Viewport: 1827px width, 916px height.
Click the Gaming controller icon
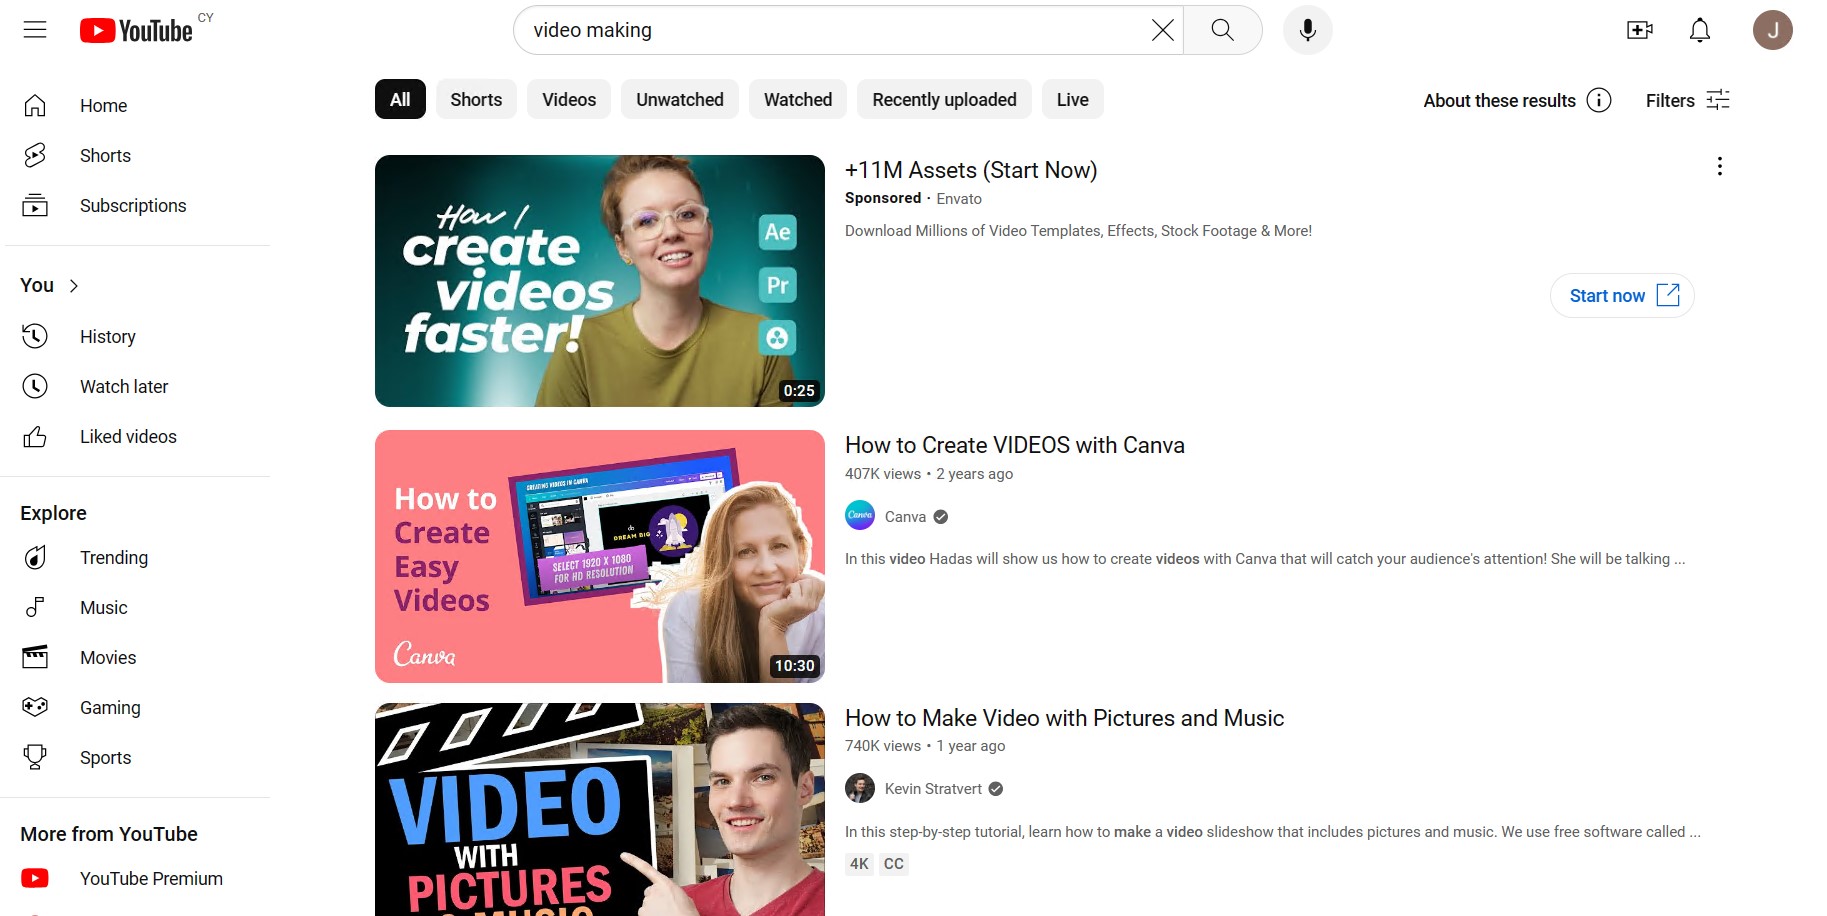[x=35, y=707]
